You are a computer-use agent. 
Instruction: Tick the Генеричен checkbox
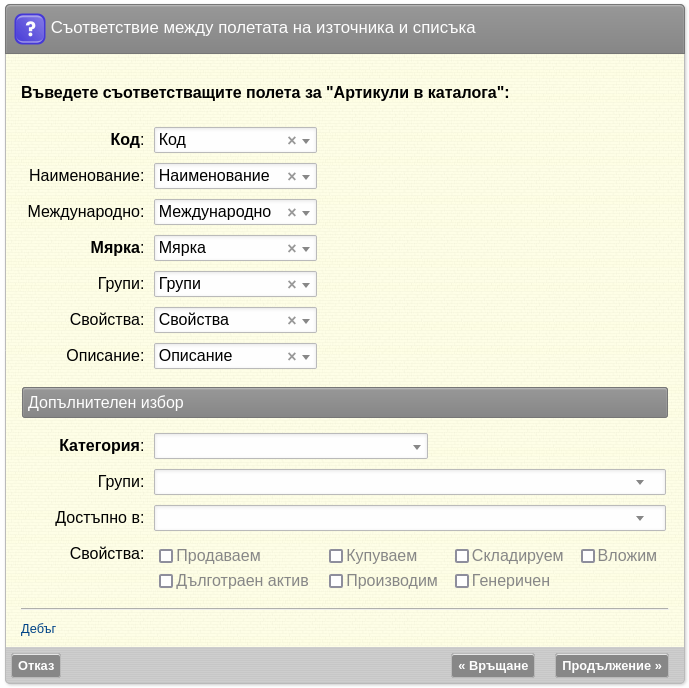click(462, 581)
